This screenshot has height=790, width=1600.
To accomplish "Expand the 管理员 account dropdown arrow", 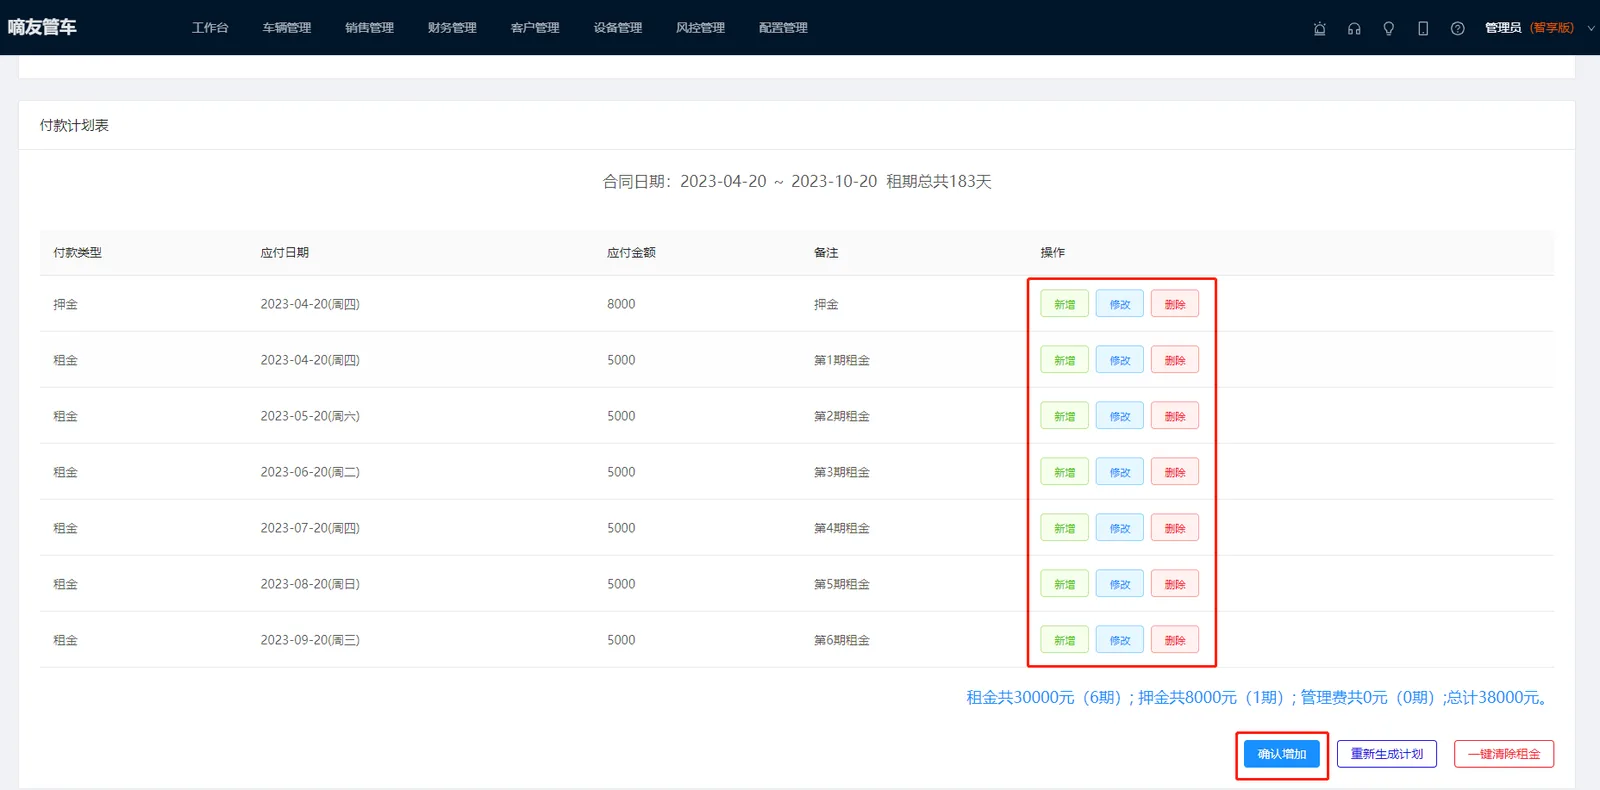I will click(x=1591, y=28).
